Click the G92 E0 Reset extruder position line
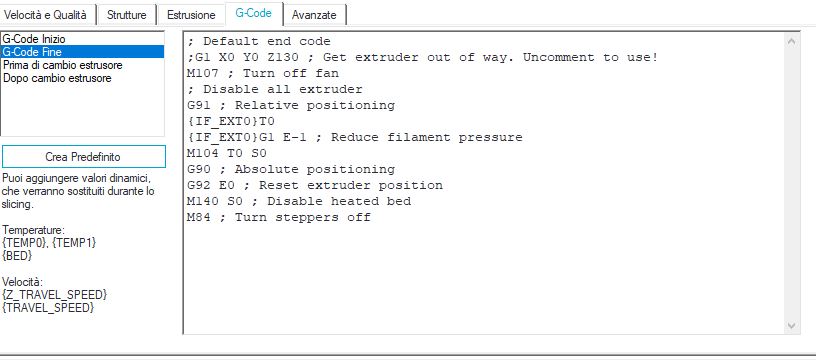This screenshot has height=360, width=816. 314,185
